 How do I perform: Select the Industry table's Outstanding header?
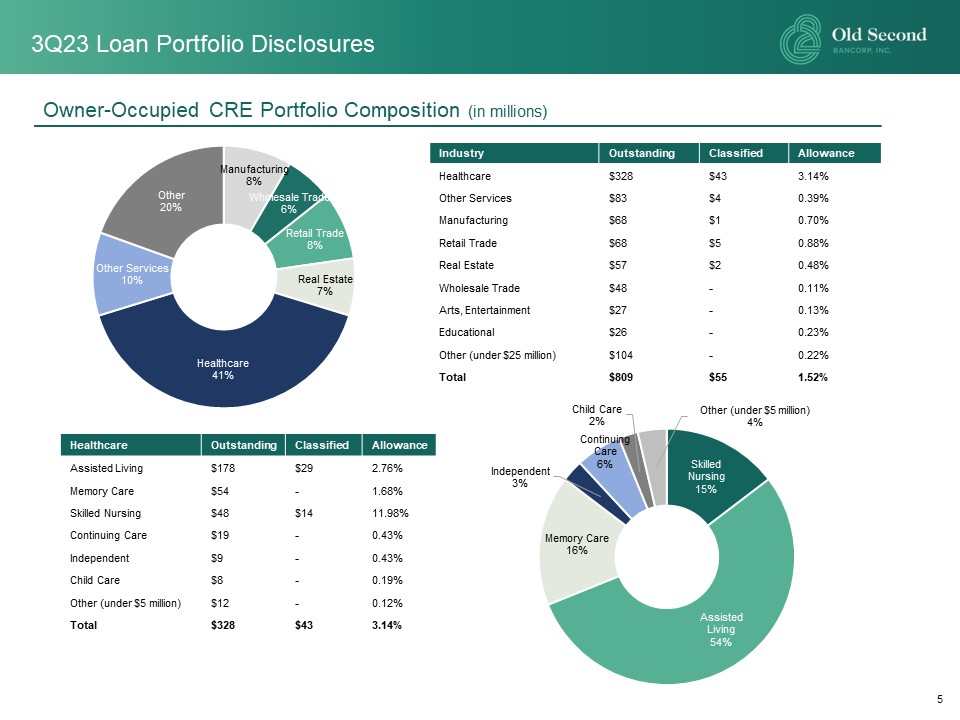pos(641,153)
